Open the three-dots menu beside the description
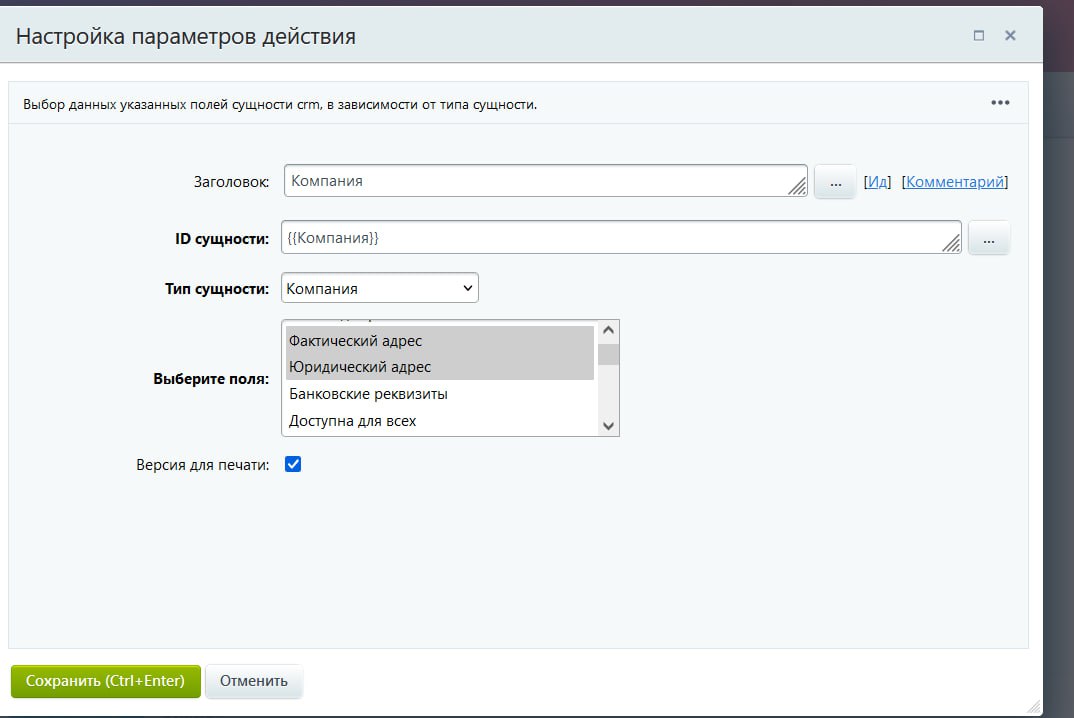The height and width of the screenshot is (718, 1074). tap(1000, 103)
